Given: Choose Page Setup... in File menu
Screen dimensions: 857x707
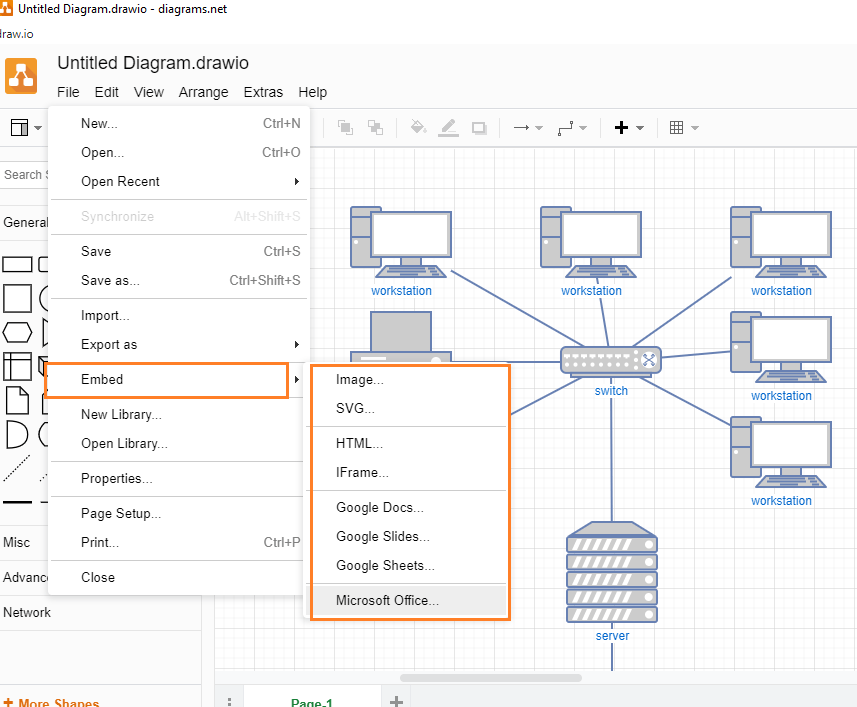Looking at the screenshot, I should 179,514.
